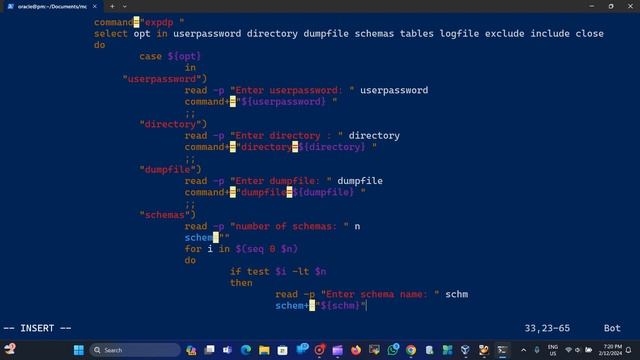Click the taskbar Search box
Screen dimensions: 640x360
(135, 350)
